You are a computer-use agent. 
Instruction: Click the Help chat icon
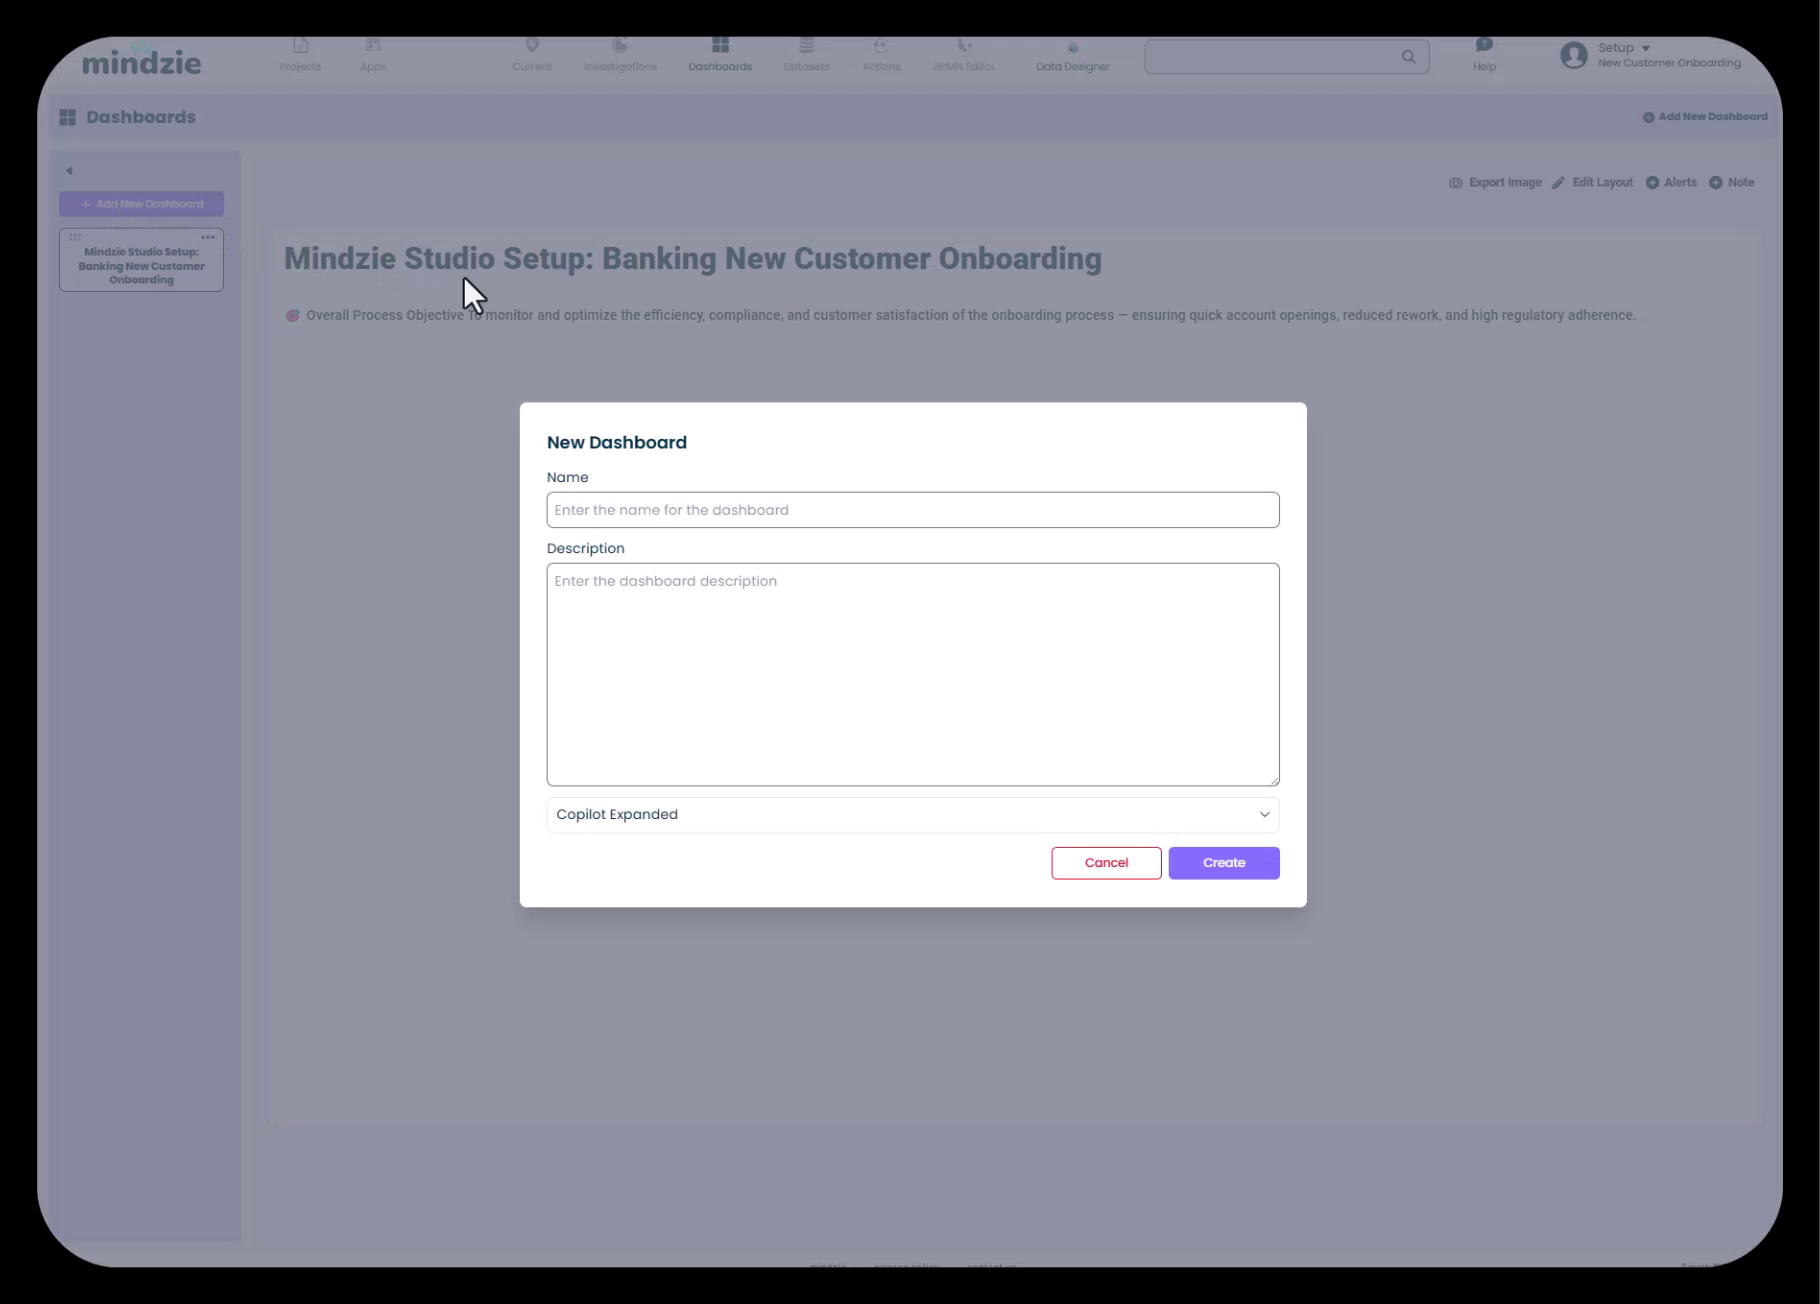pos(1484,45)
